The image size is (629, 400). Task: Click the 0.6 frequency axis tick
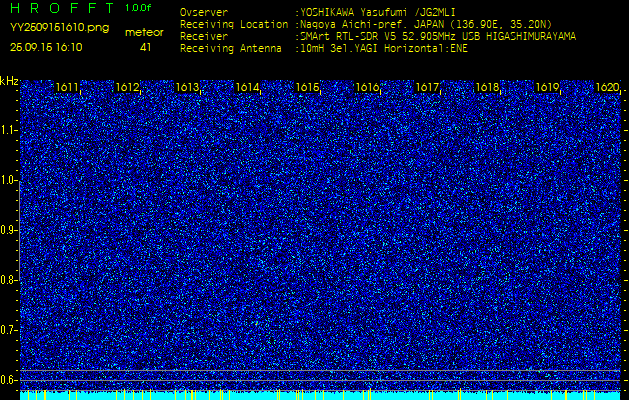pyautogui.click(x=9, y=379)
